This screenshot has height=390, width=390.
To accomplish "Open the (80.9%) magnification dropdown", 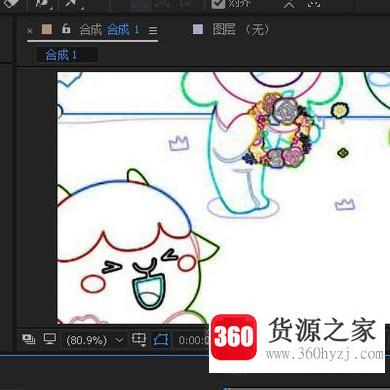I will click(x=94, y=340).
